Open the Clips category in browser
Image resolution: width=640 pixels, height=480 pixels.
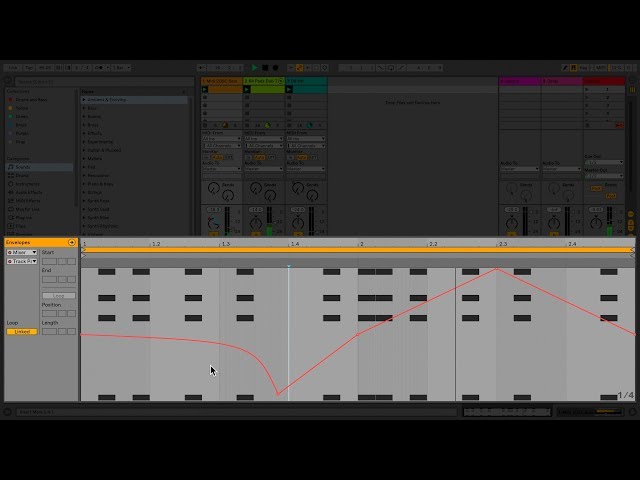pyautogui.click(x=20, y=226)
